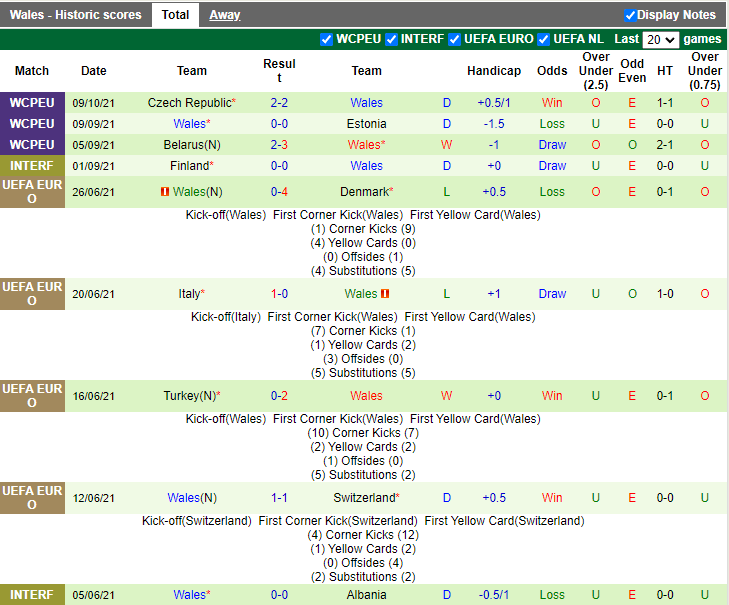
Task: Open the Last 20 games dropdown
Action: [661, 40]
